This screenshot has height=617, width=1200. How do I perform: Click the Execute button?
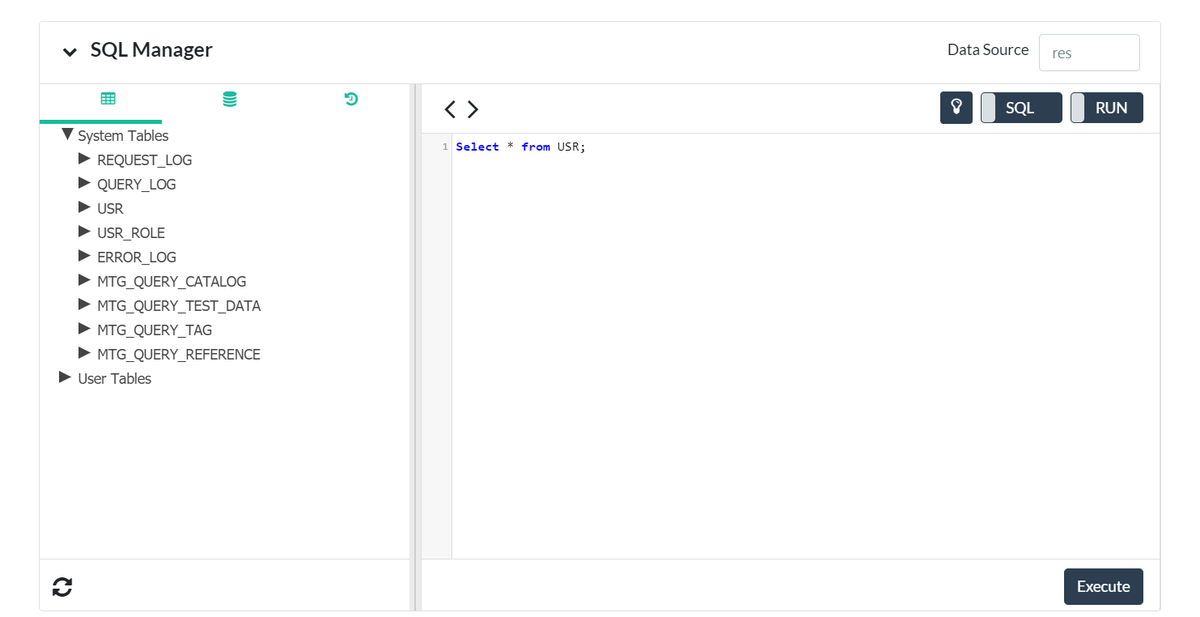1103,587
